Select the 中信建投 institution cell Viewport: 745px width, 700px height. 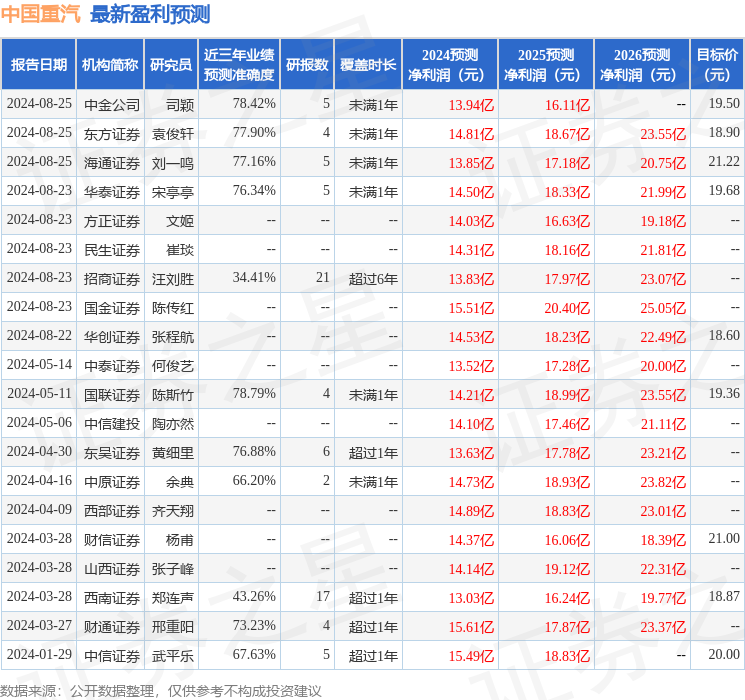(x=112, y=424)
